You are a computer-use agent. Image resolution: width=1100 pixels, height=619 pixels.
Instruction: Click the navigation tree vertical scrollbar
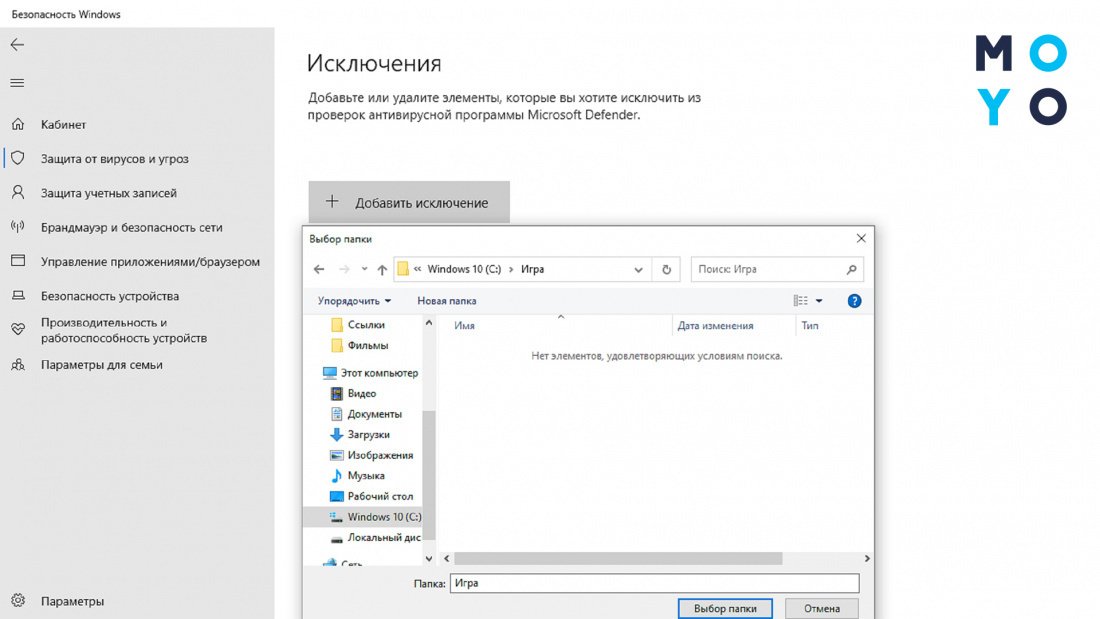[429, 474]
